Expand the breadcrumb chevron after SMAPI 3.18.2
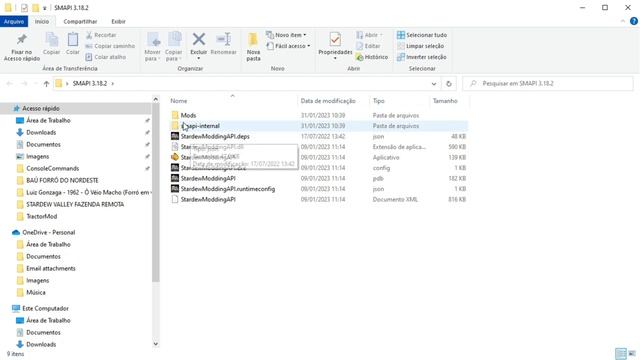Image resolution: width=640 pixels, height=360 pixels. point(113,84)
